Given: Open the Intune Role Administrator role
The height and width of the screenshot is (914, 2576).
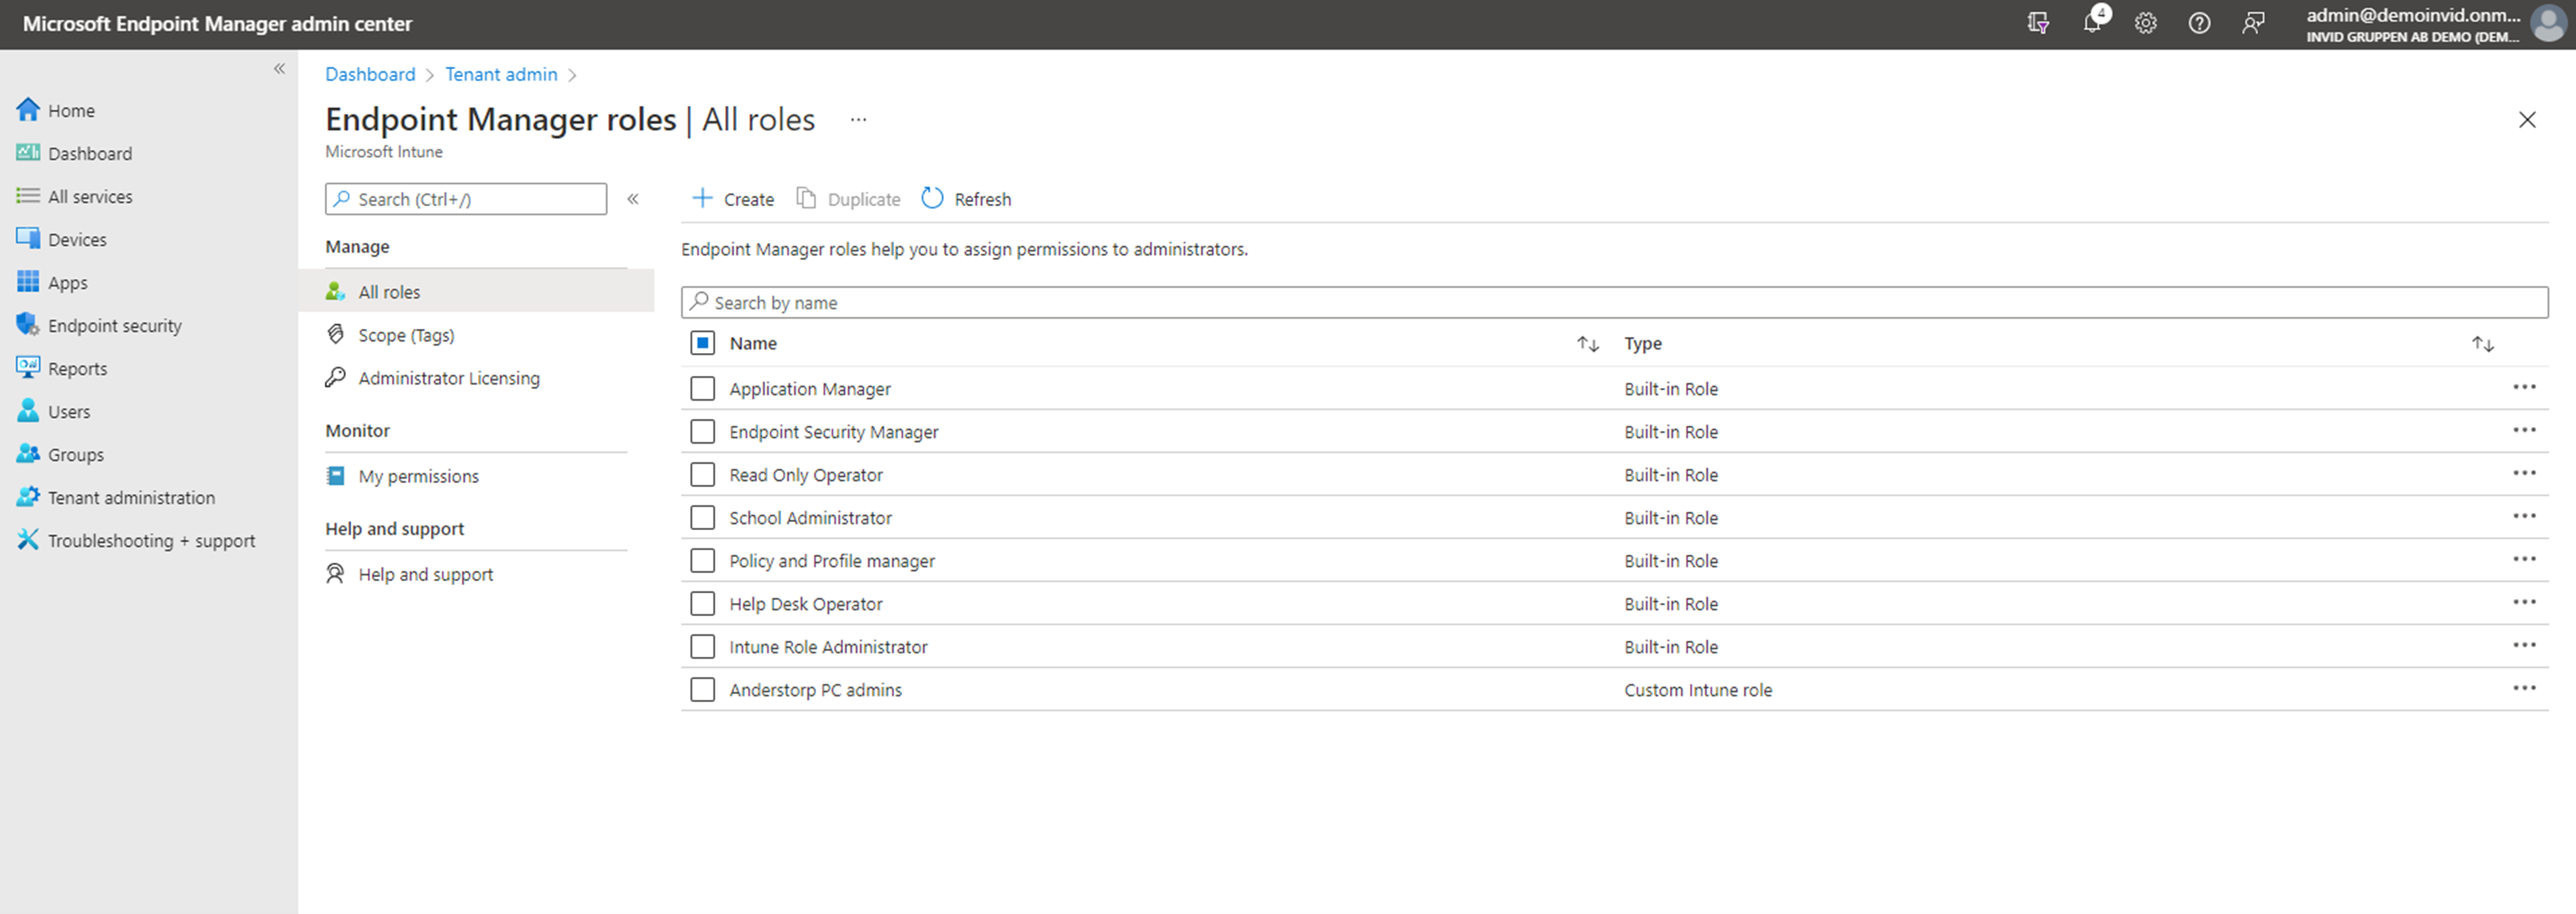Looking at the screenshot, I should (x=828, y=647).
